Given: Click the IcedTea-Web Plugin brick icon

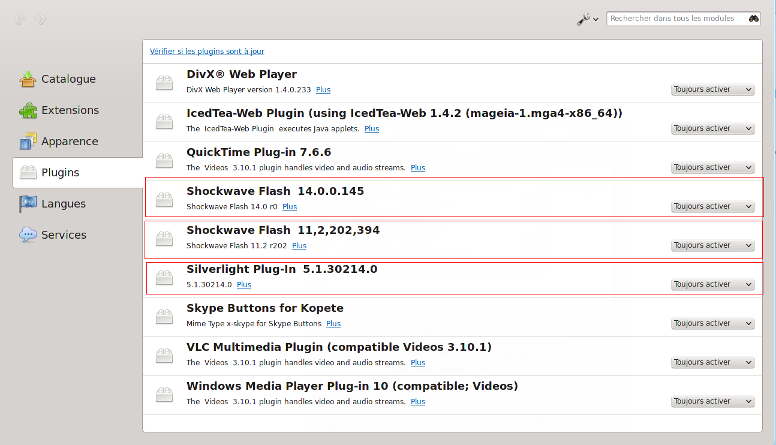Looking at the screenshot, I should [164, 121].
